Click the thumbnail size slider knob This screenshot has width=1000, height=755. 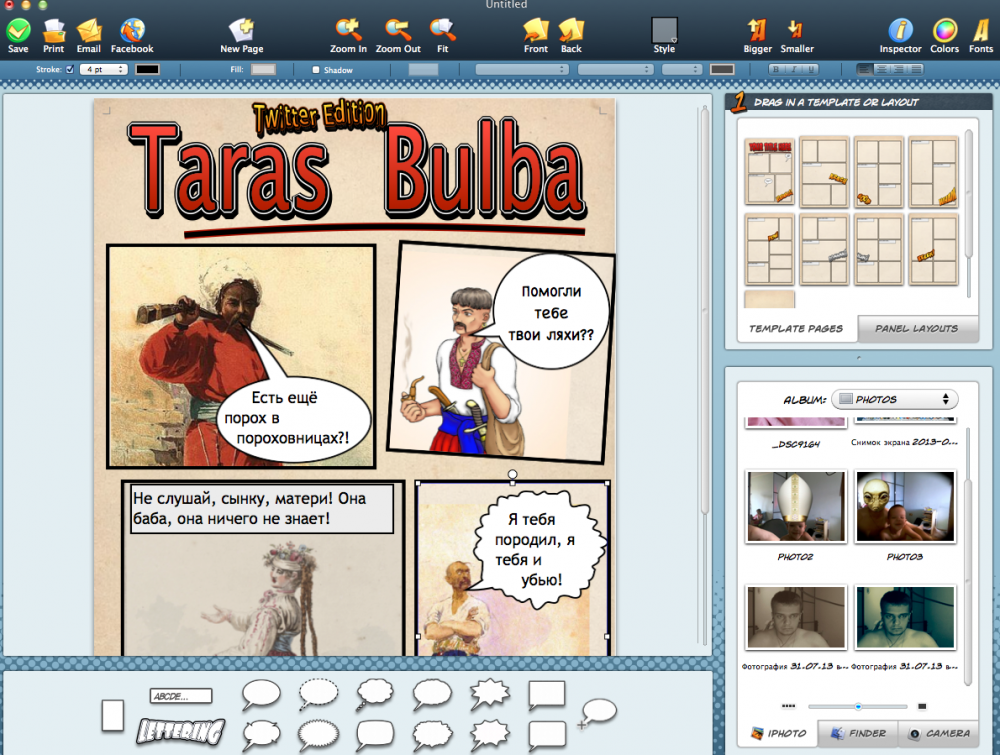[x=858, y=707]
